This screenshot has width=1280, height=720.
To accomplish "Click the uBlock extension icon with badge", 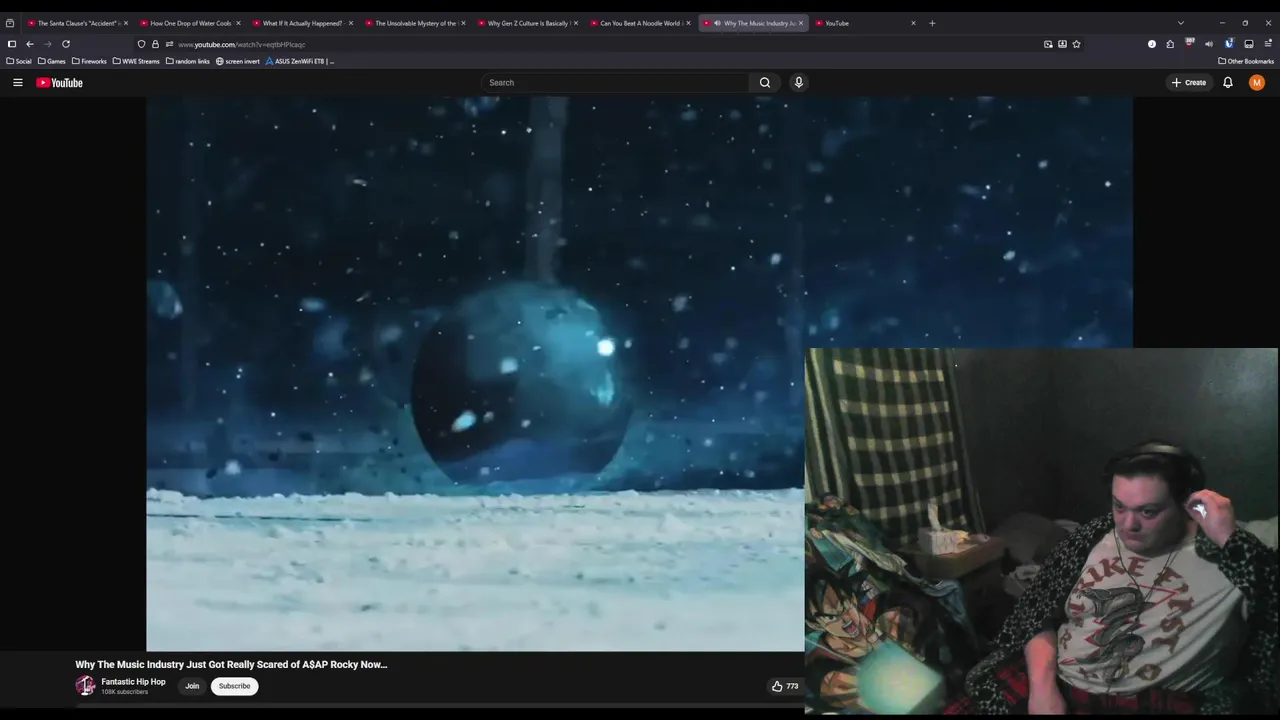I will coord(1190,44).
